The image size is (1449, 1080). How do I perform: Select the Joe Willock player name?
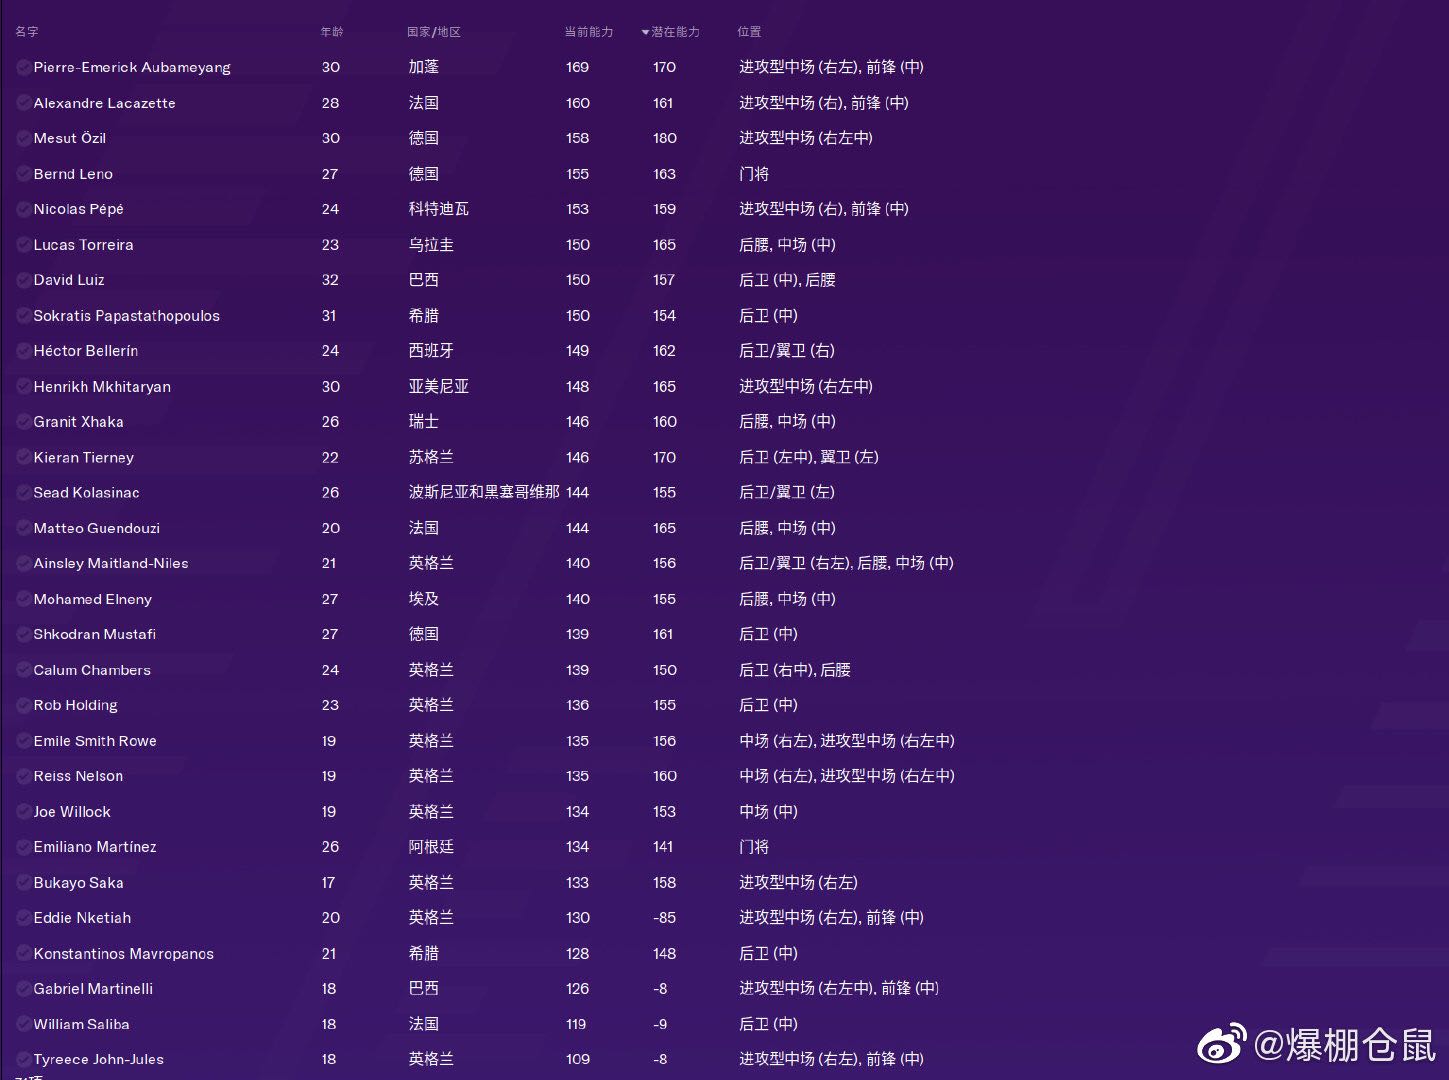click(x=72, y=812)
